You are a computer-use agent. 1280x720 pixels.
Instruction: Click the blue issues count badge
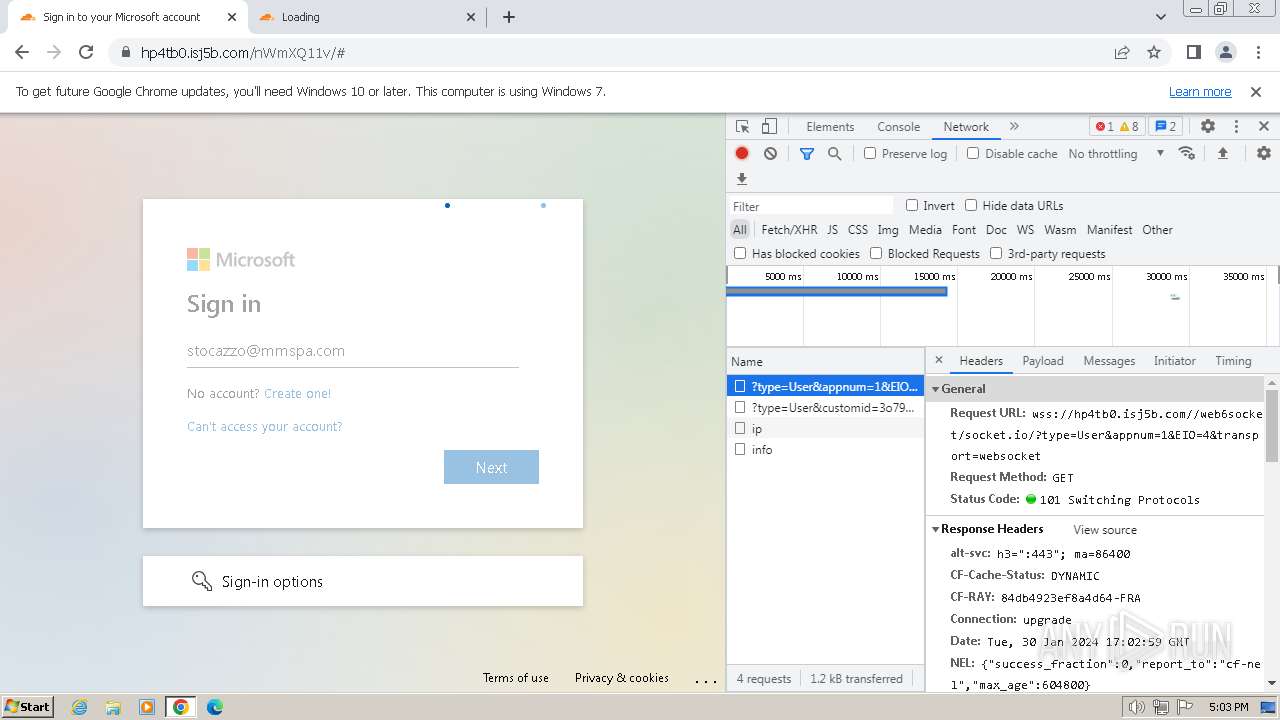(x=1165, y=127)
